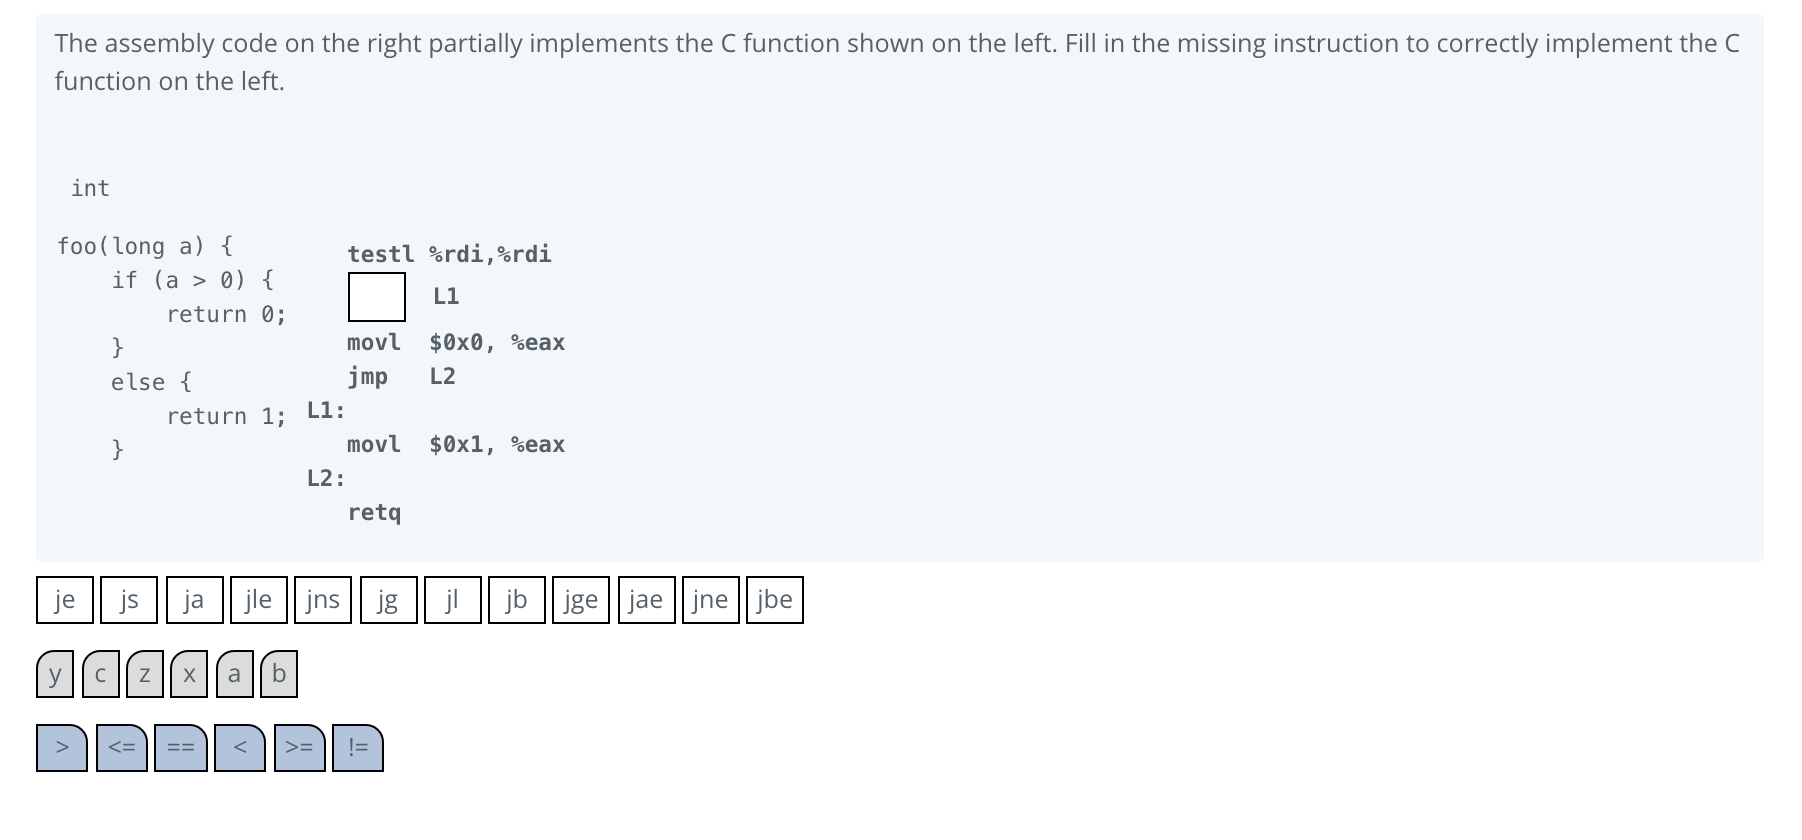The width and height of the screenshot is (1802, 840).
Task: Choose the 'b' variable tile
Action: coord(279,675)
